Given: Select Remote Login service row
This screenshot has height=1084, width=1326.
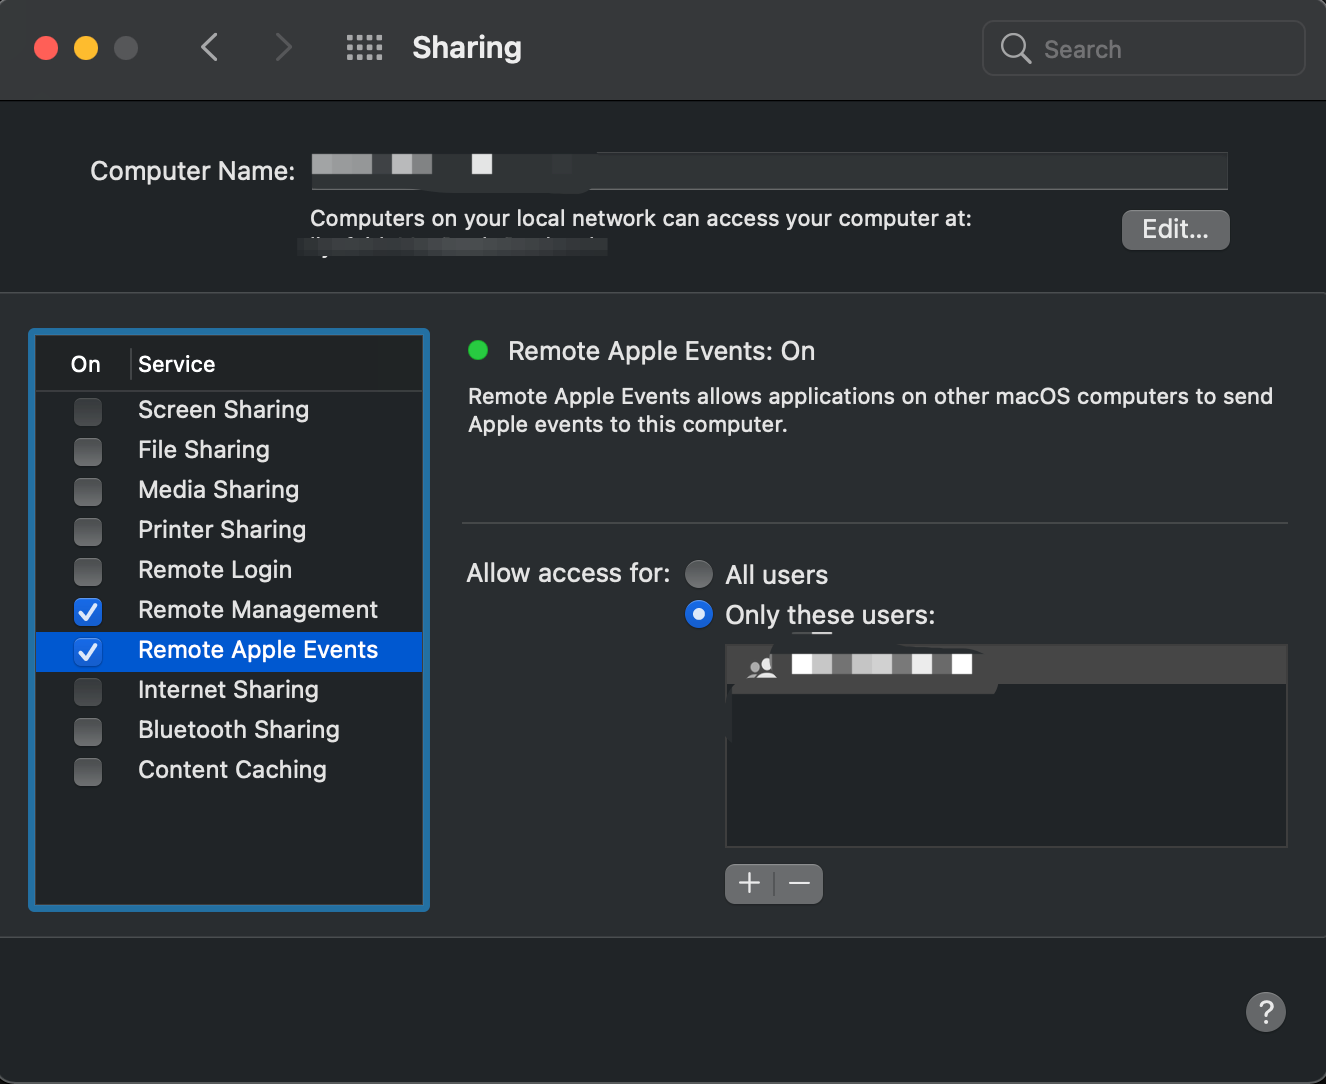Looking at the screenshot, I should tap(229, 570).
